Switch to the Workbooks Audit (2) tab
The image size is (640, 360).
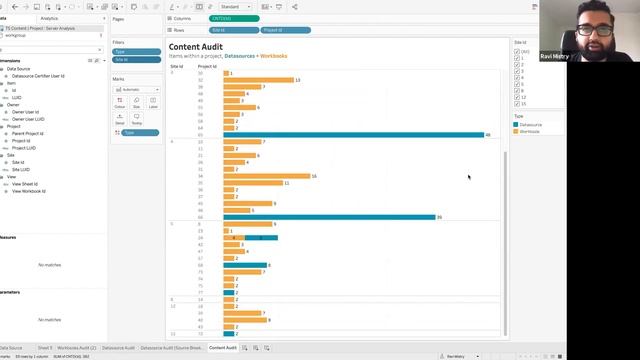(76, 348)
